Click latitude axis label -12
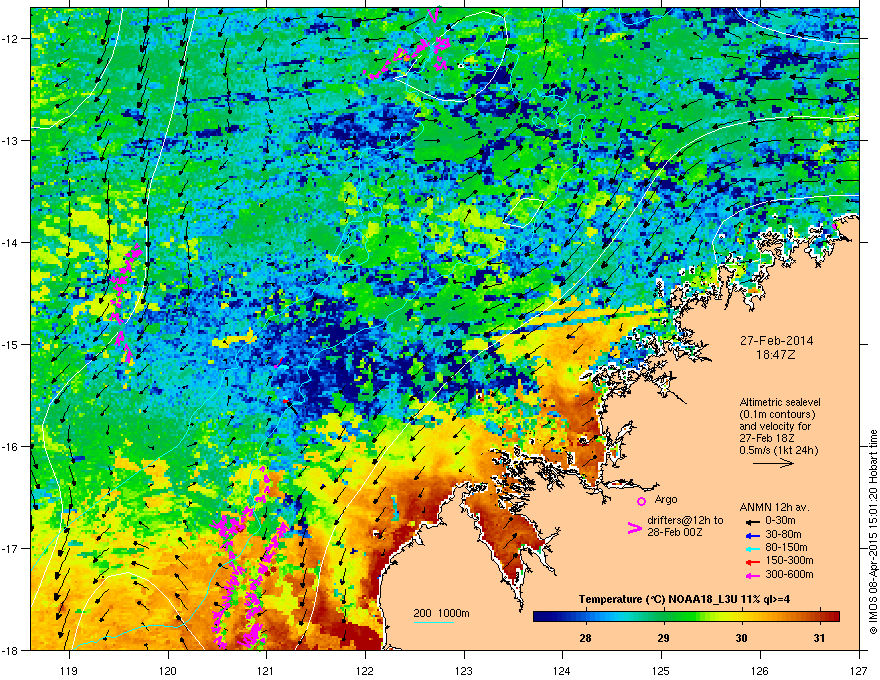The height and width of the screenshot is (680, 880). pos(11,38)
